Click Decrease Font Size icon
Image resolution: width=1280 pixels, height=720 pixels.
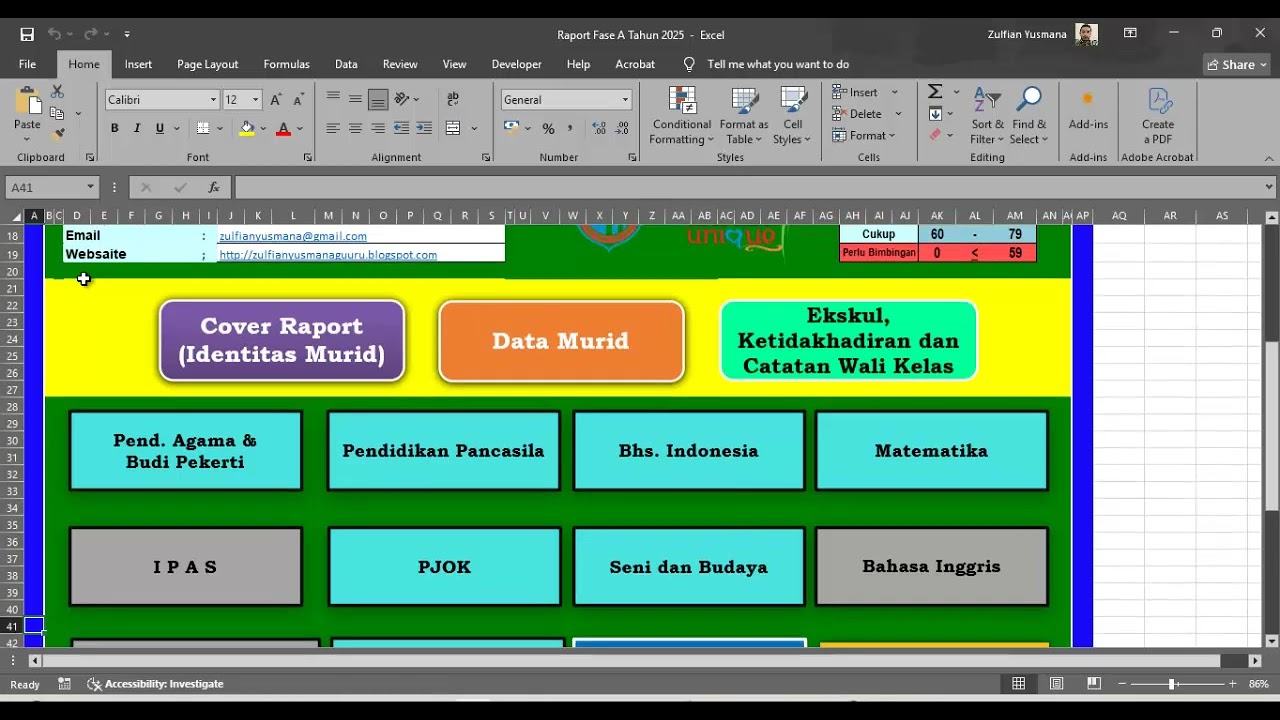pyautogui.click(x=298, y=100)
